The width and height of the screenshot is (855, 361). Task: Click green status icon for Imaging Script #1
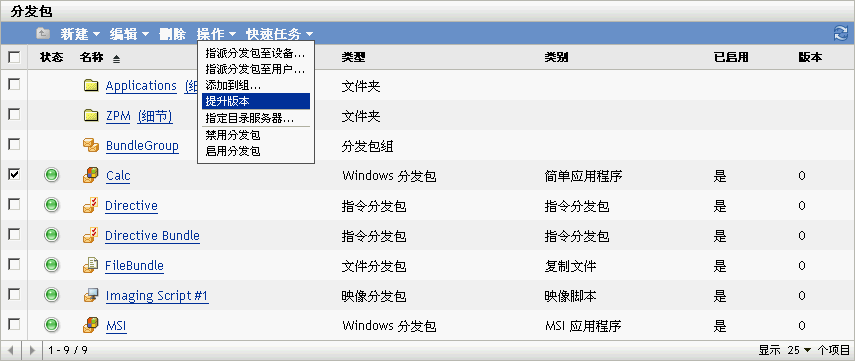(x=51, y=296)
